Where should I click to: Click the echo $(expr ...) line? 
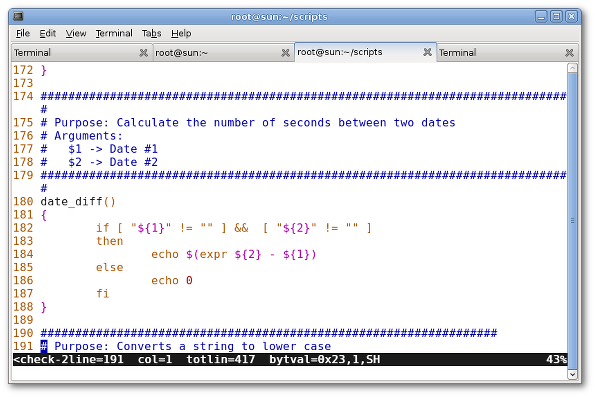pos(234,254)
